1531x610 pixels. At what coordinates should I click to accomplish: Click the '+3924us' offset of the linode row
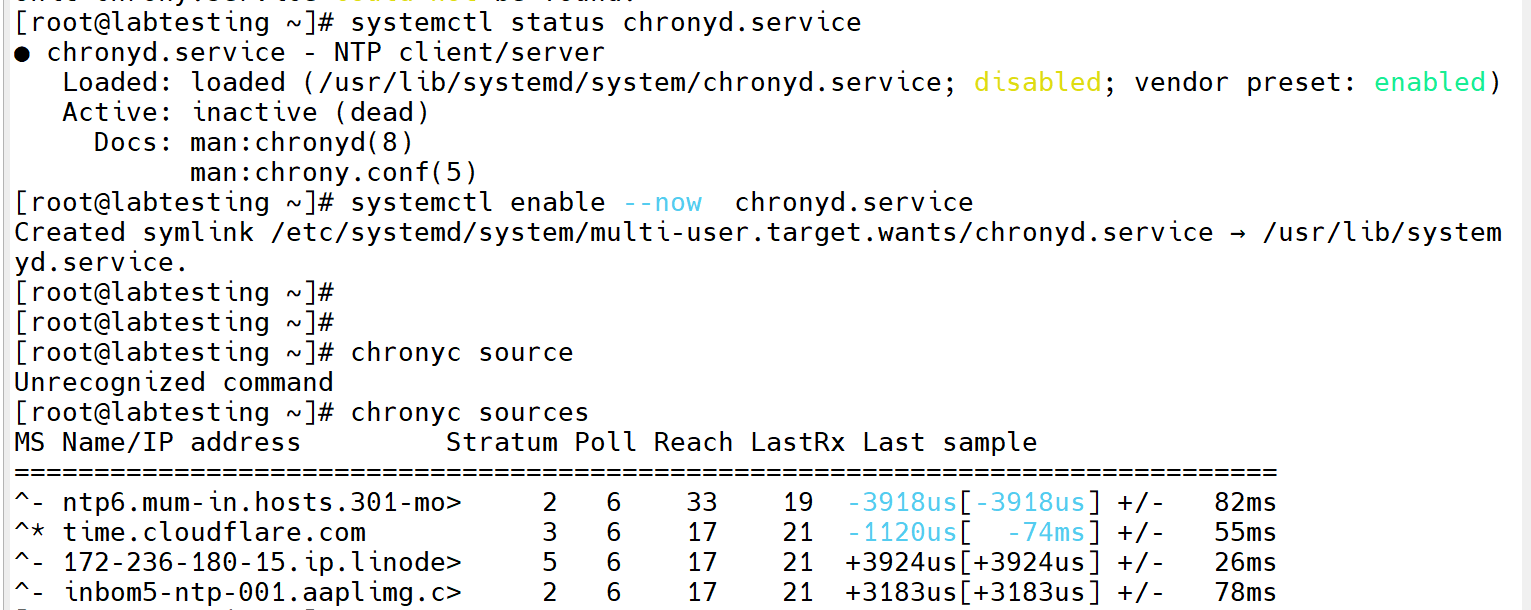click(x=901, y=562)
